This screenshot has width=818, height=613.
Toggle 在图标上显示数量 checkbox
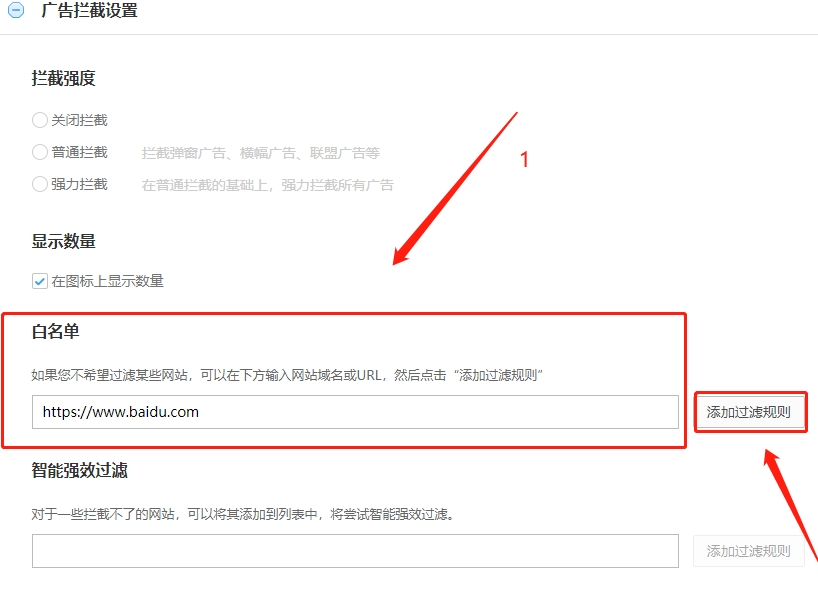pyautogui.click(x=40, y=281)
